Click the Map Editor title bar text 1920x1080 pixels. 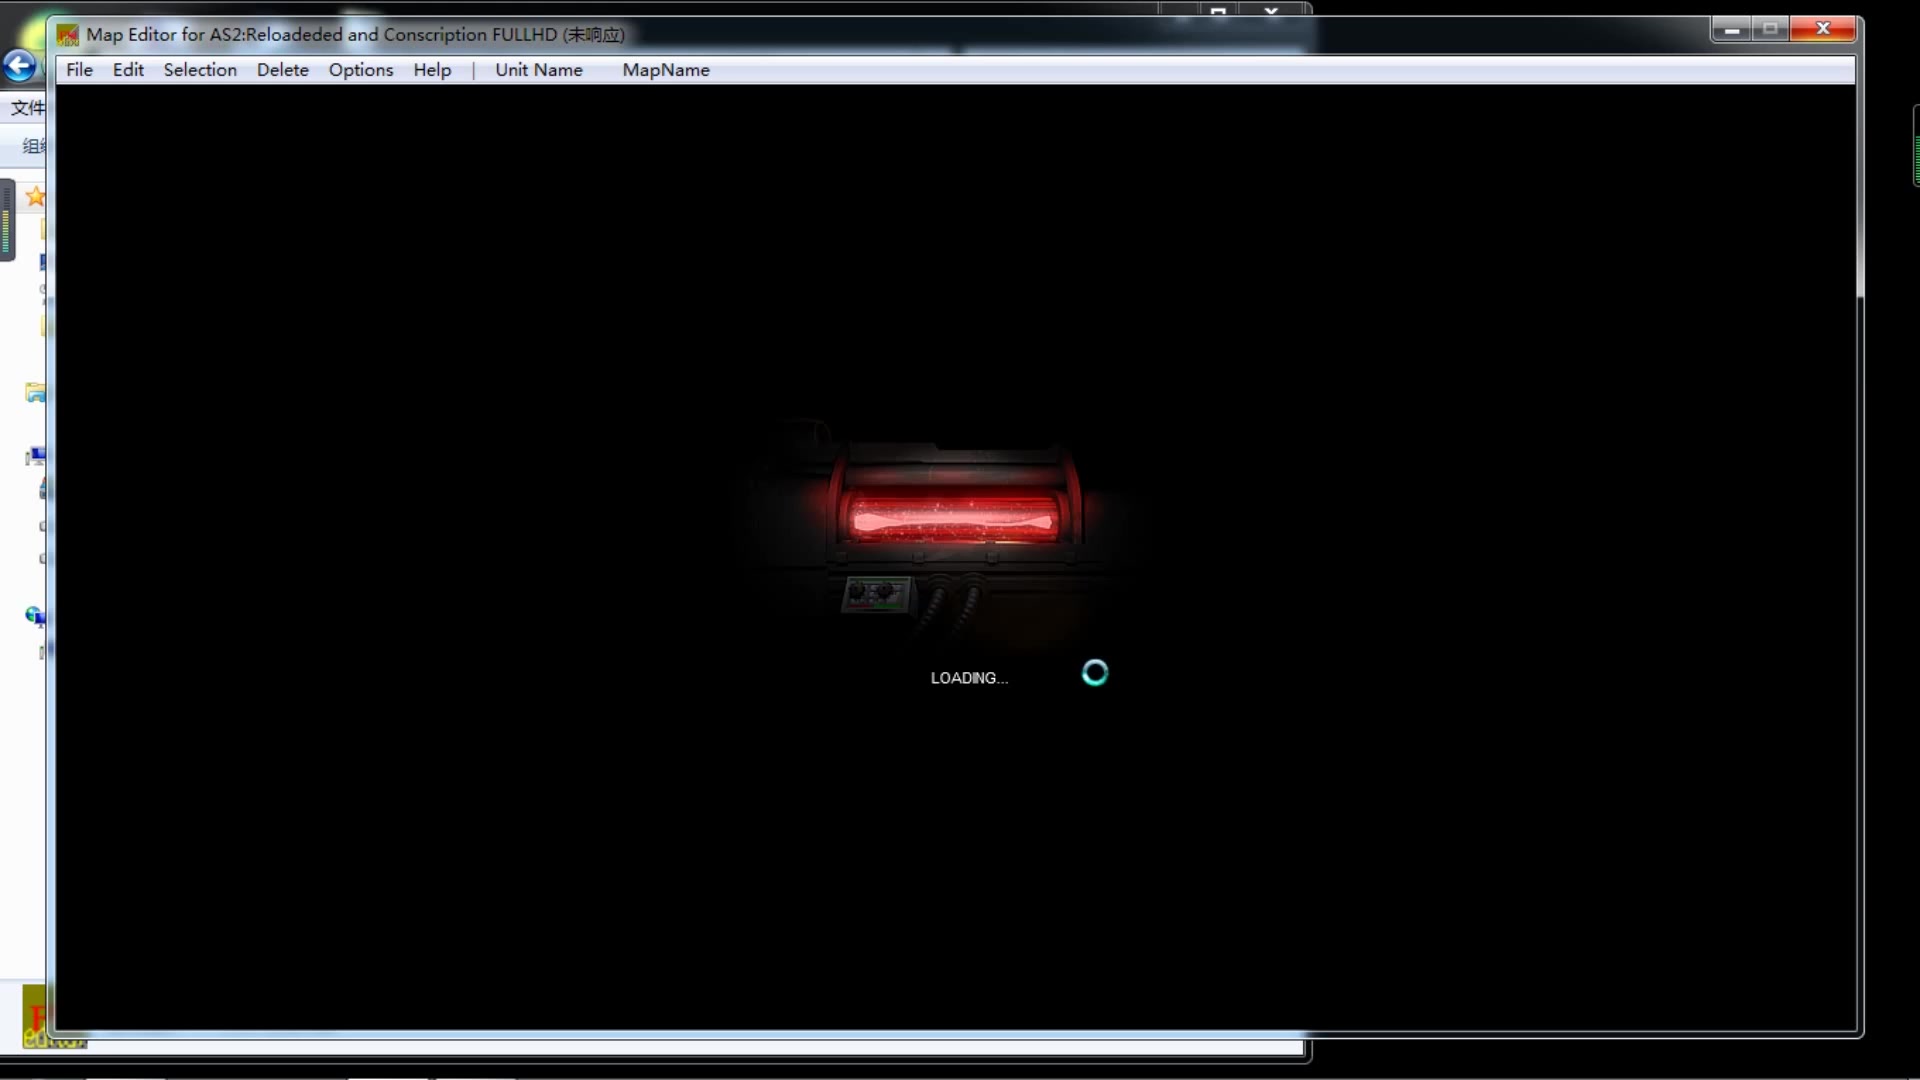(355, 35)
